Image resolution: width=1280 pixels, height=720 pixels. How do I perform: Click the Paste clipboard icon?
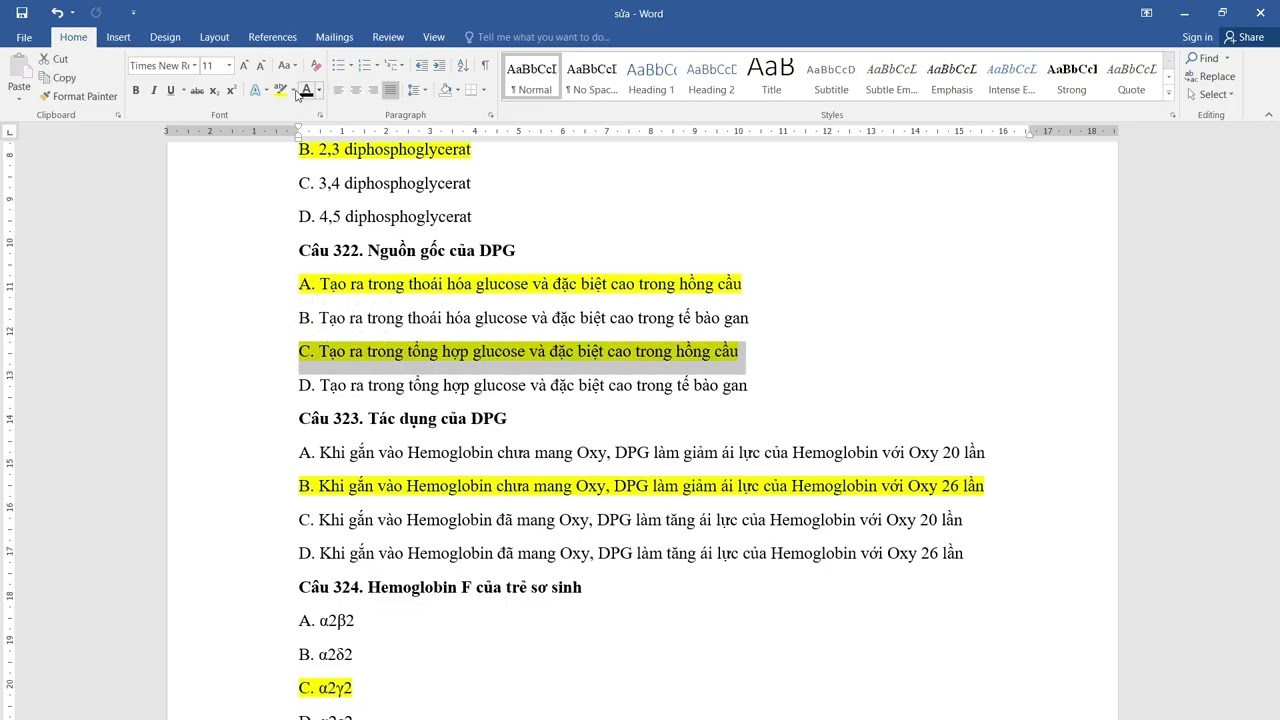pos(19,67)
